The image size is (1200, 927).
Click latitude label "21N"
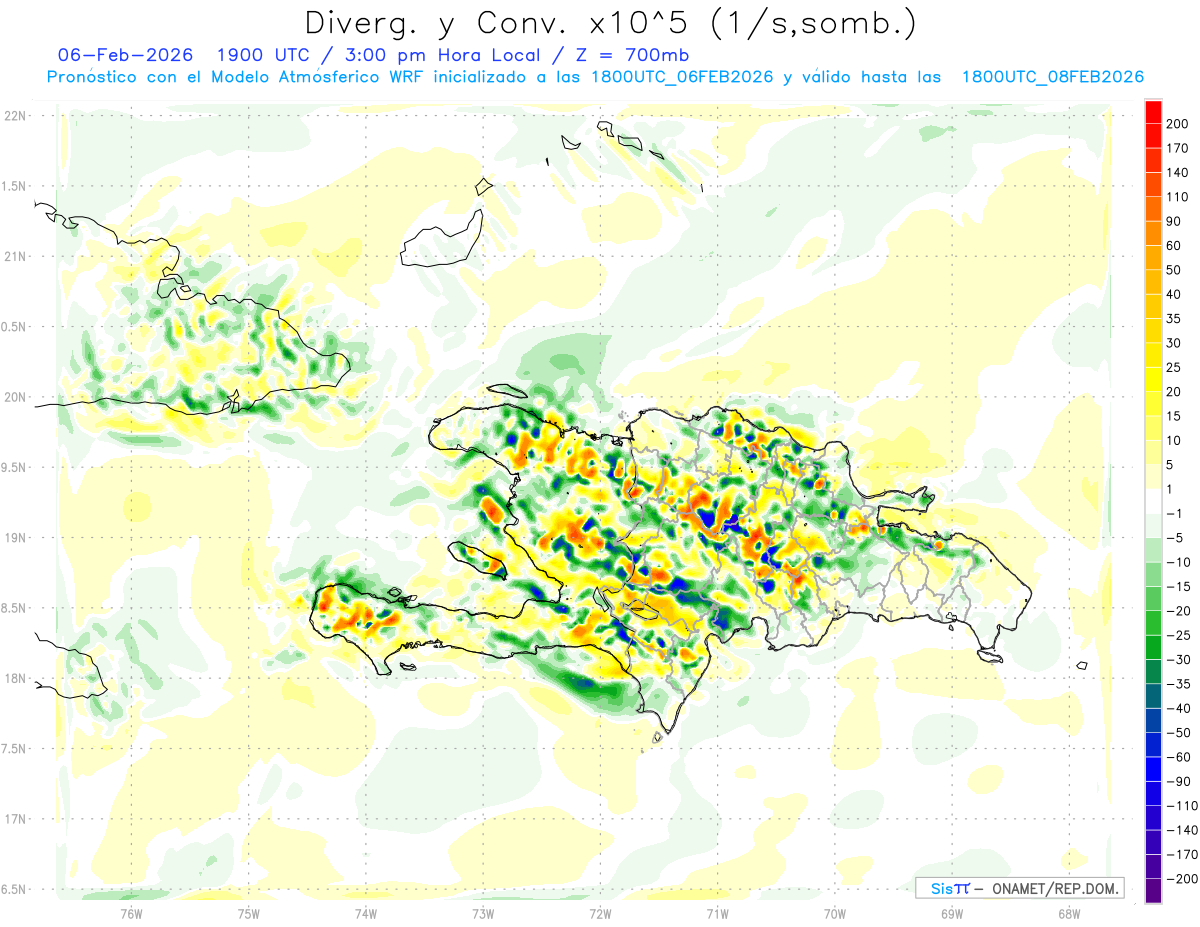coord(15,256)
